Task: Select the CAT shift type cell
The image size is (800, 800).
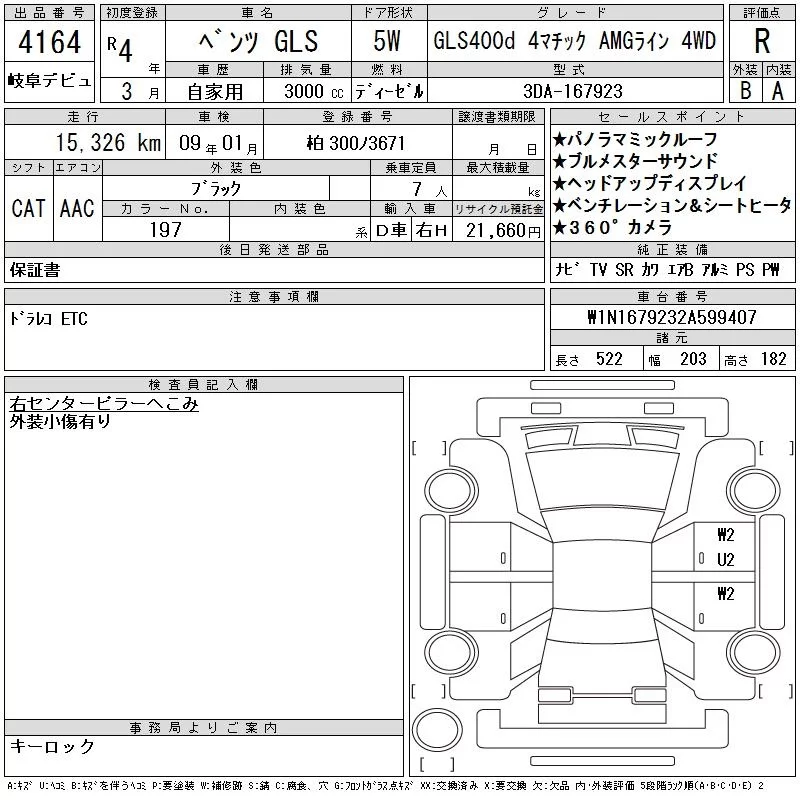Action: 28,208
